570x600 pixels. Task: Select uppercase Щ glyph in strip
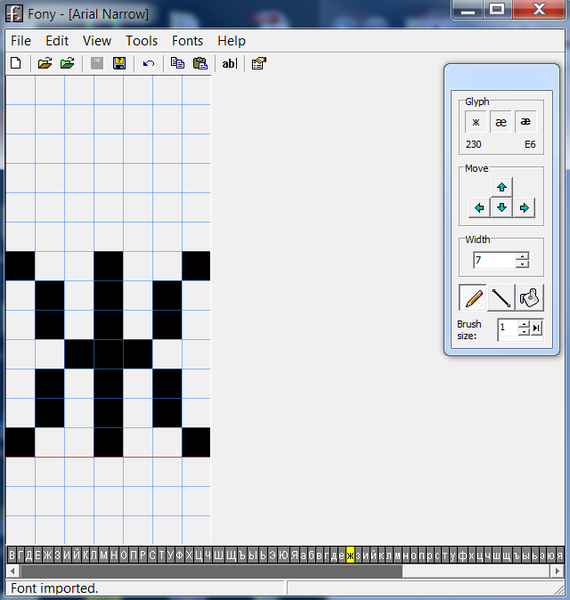pyautogui.click(x=231, y=555)
